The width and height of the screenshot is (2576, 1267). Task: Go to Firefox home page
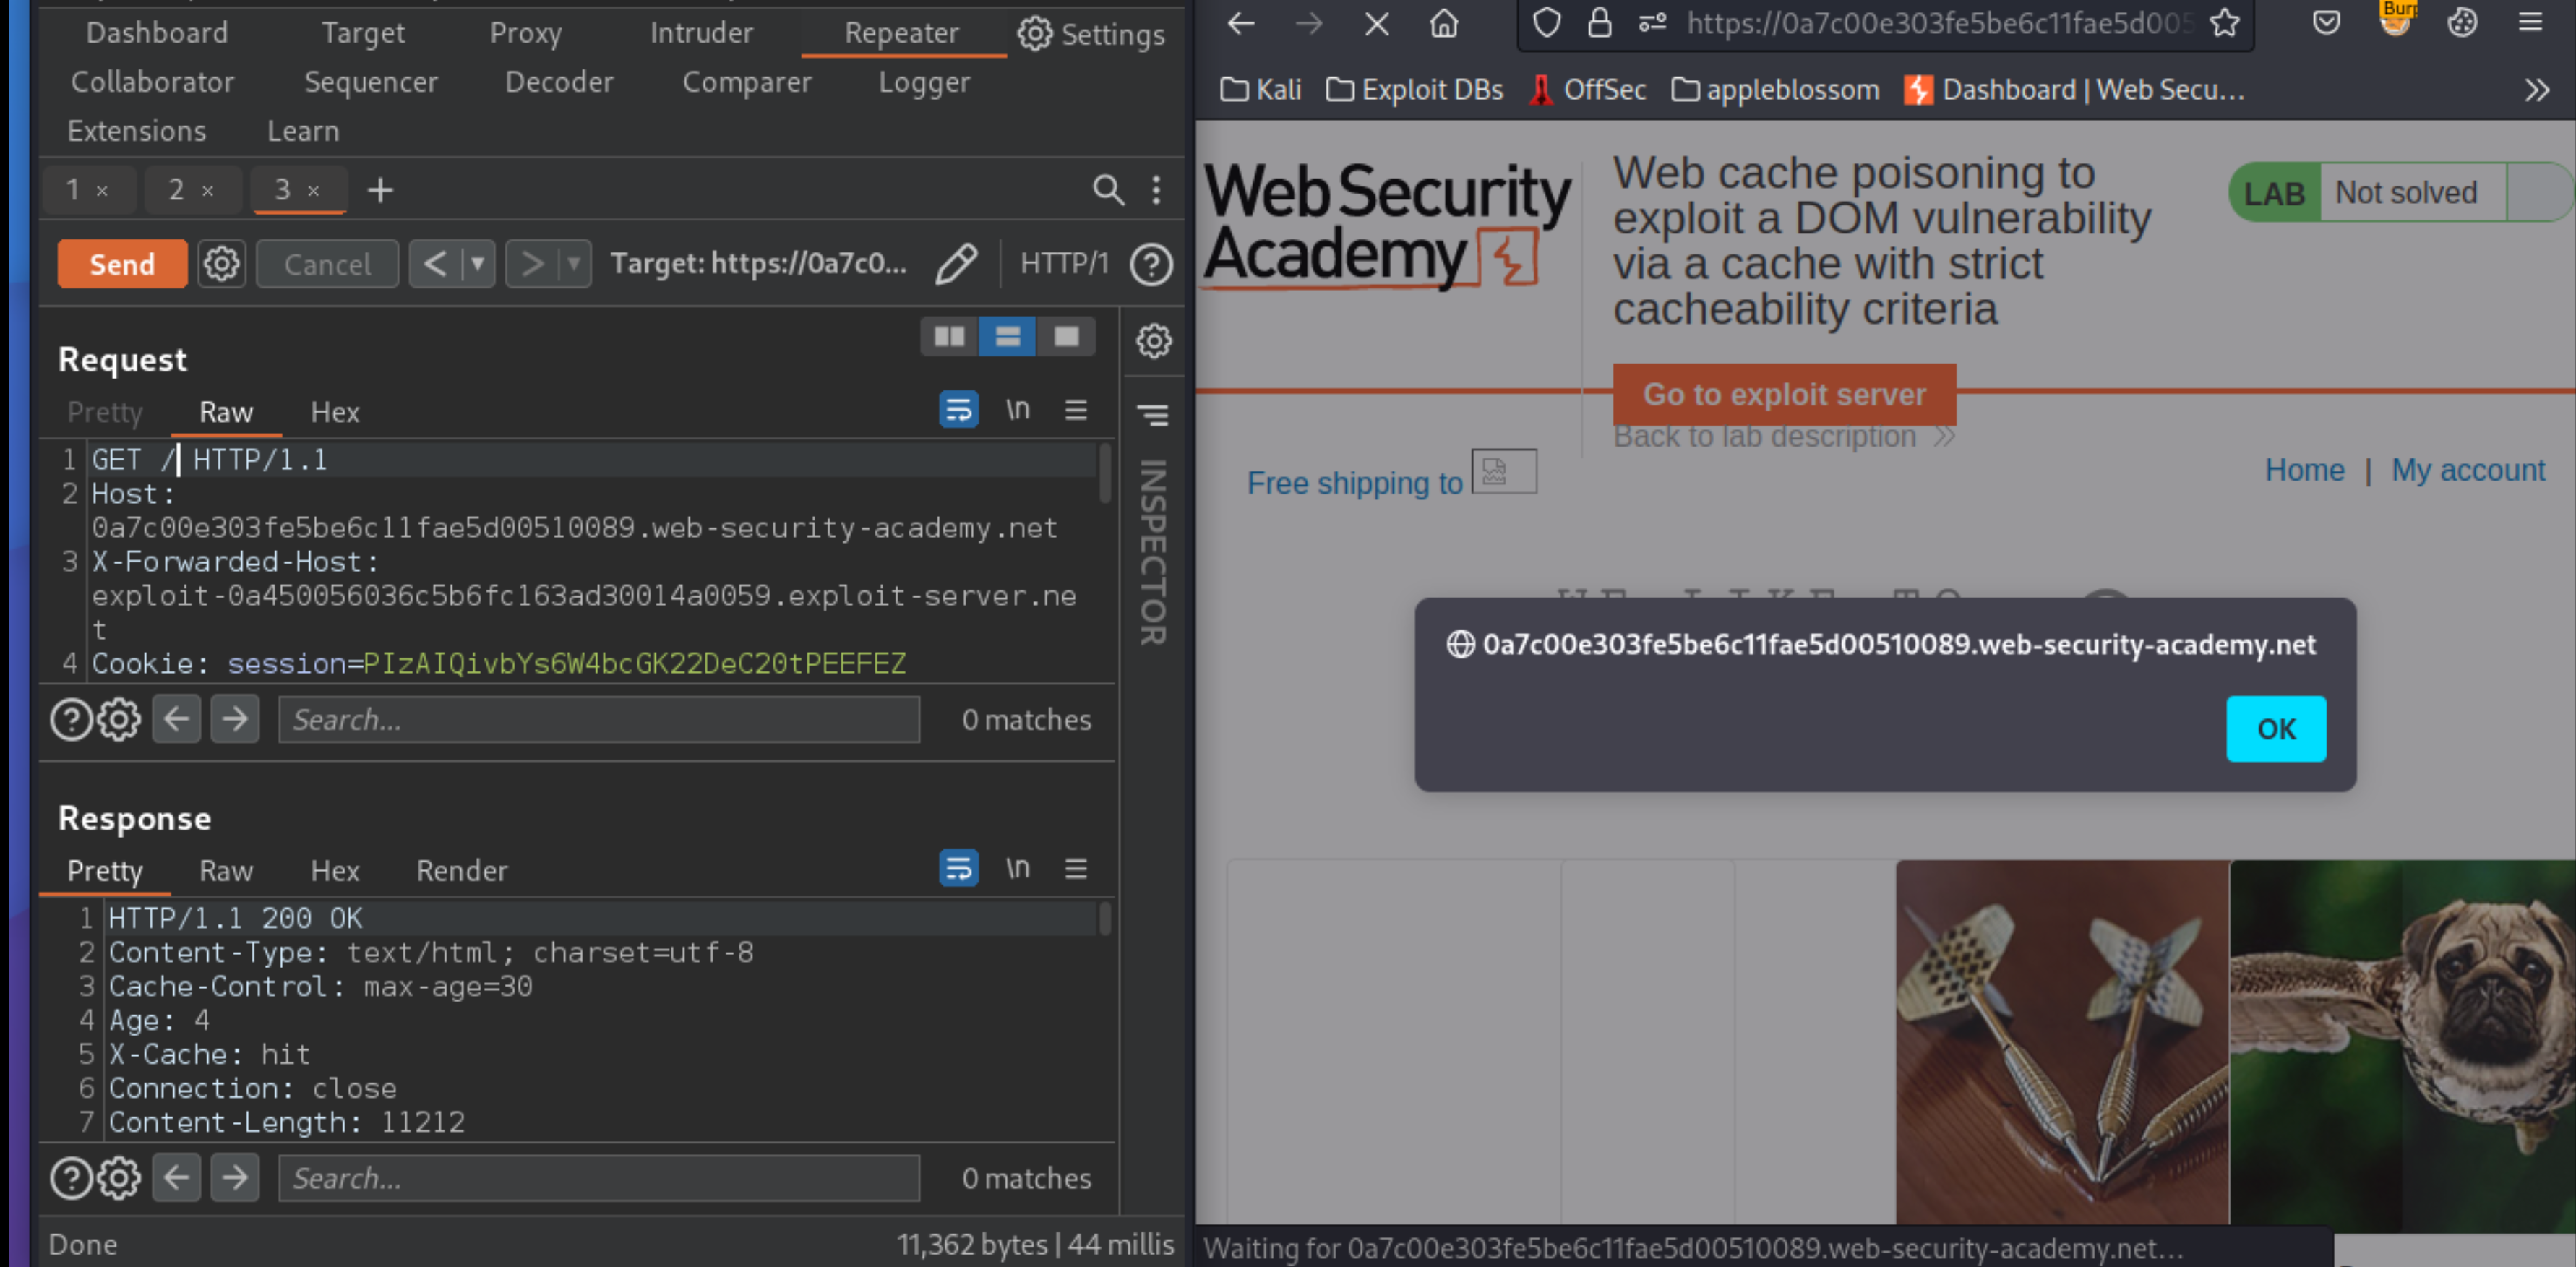coord(1444,24)
